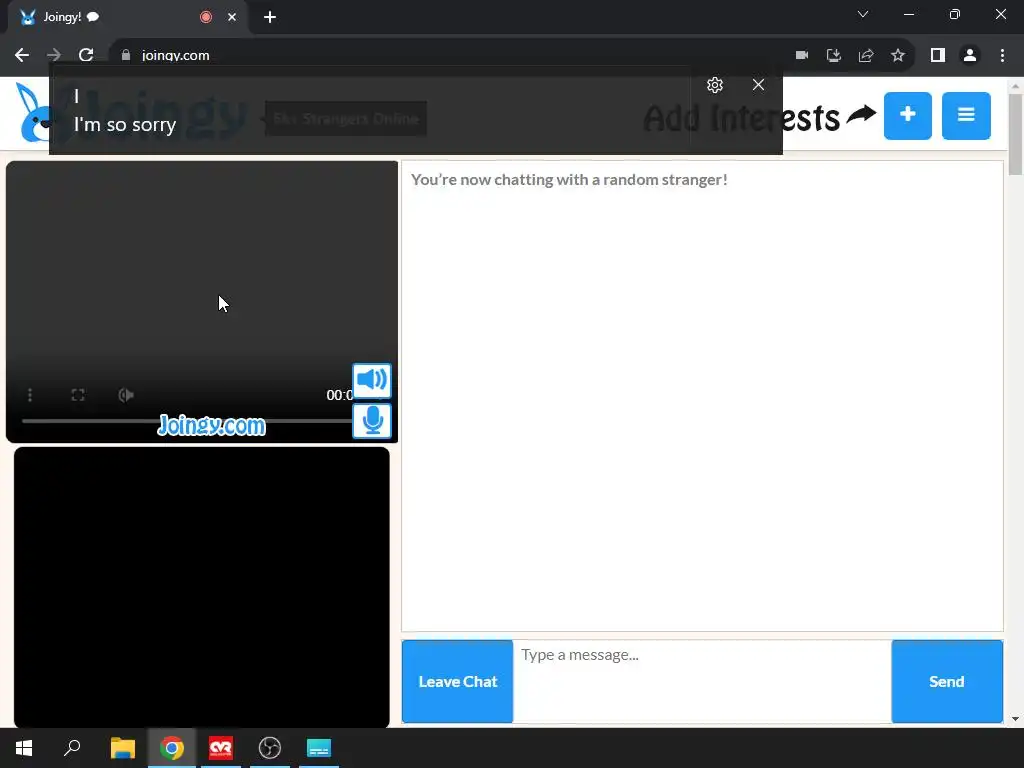Reload the joingy.com page
The width and height of the screenshot is (1024, 768).
coord(86,56)
